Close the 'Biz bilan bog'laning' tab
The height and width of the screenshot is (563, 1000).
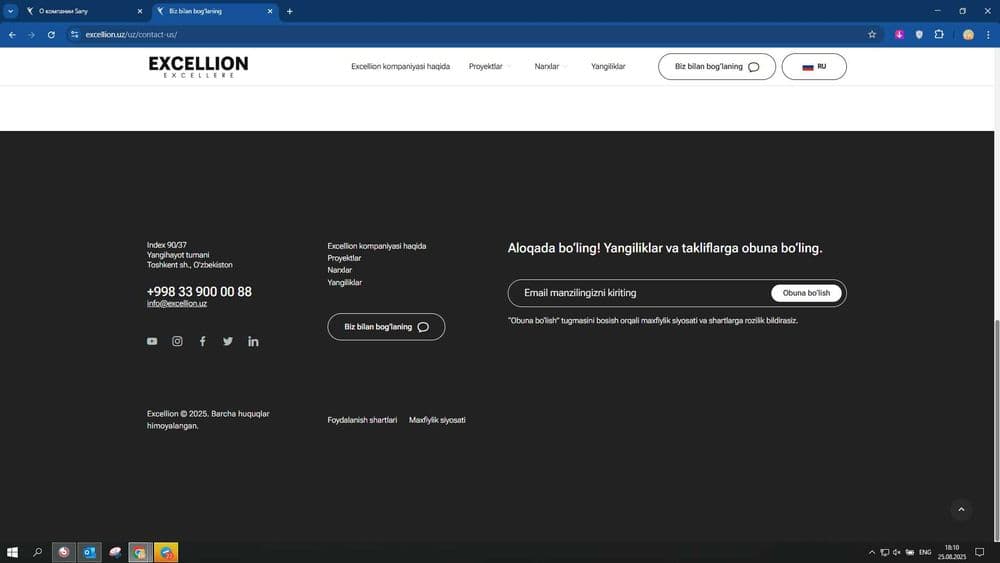[270, 11]
